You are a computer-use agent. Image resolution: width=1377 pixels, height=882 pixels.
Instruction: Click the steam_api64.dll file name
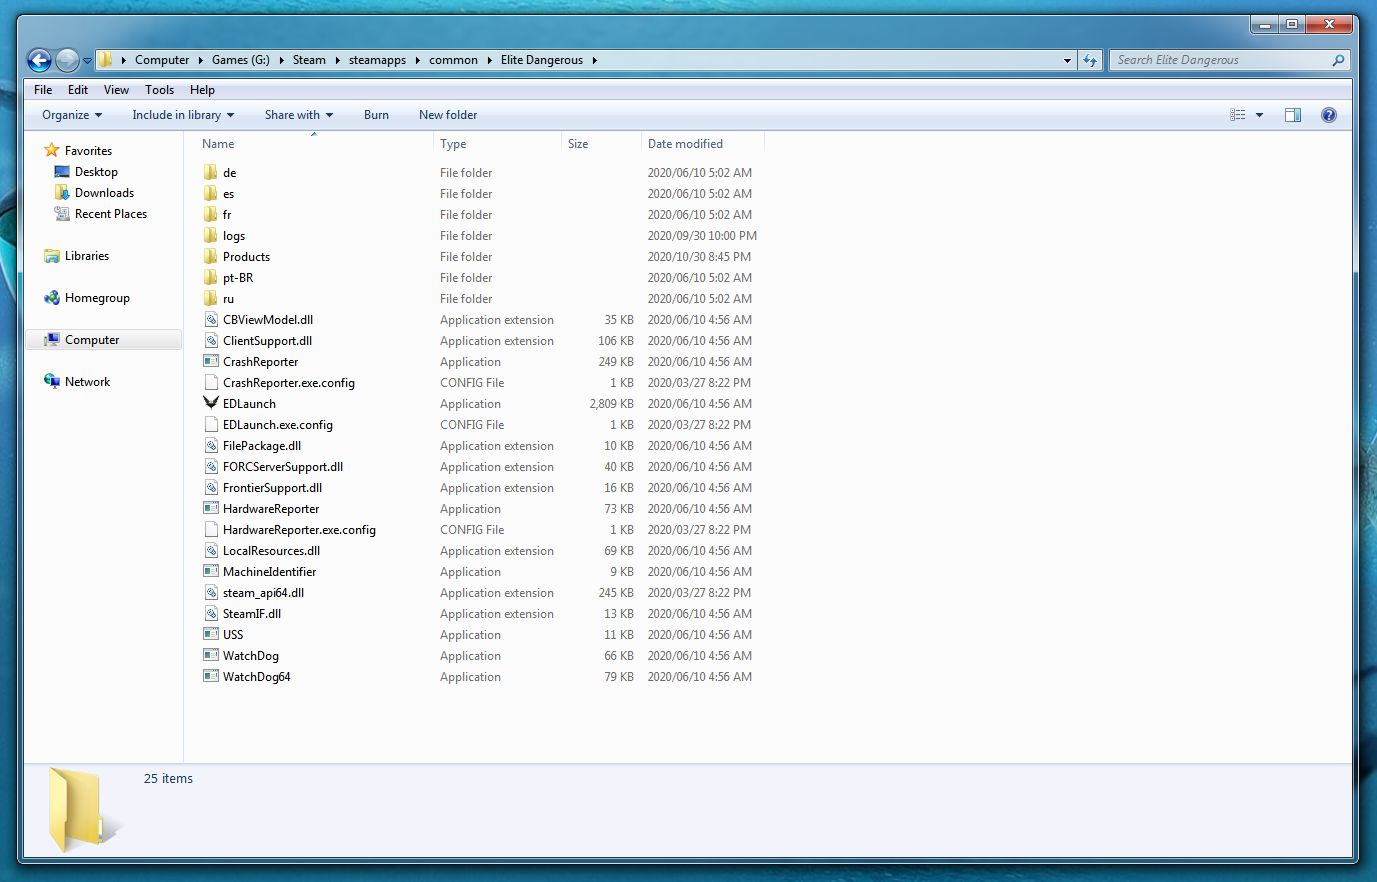click(263, 593)
